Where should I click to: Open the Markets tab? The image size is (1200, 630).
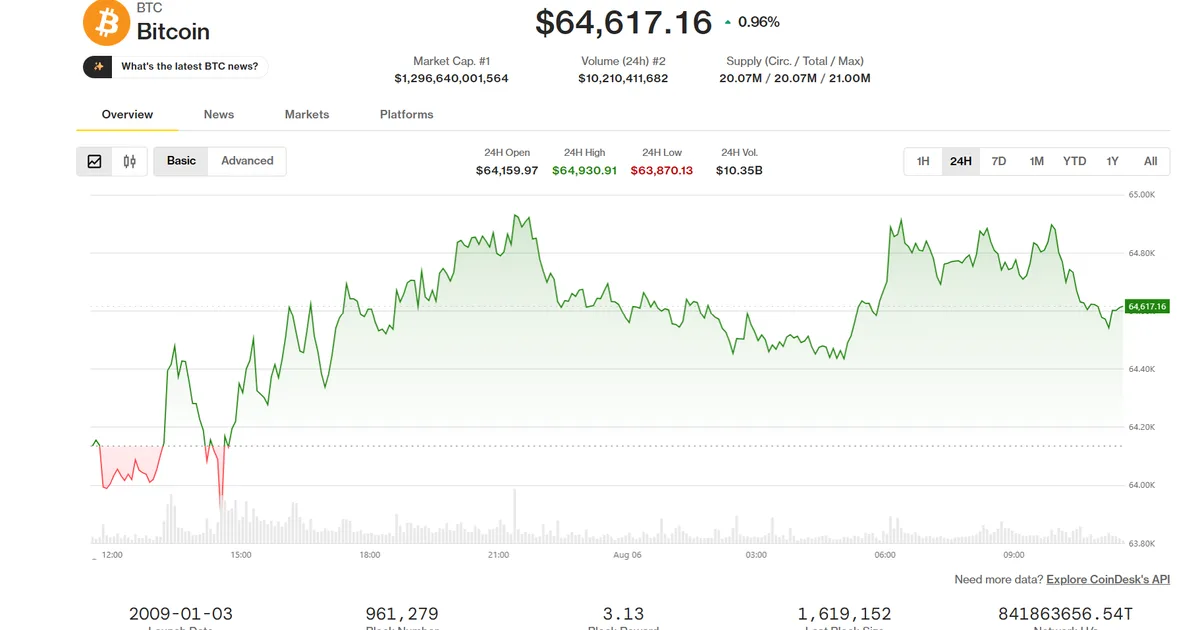click(x=307, y=114)
